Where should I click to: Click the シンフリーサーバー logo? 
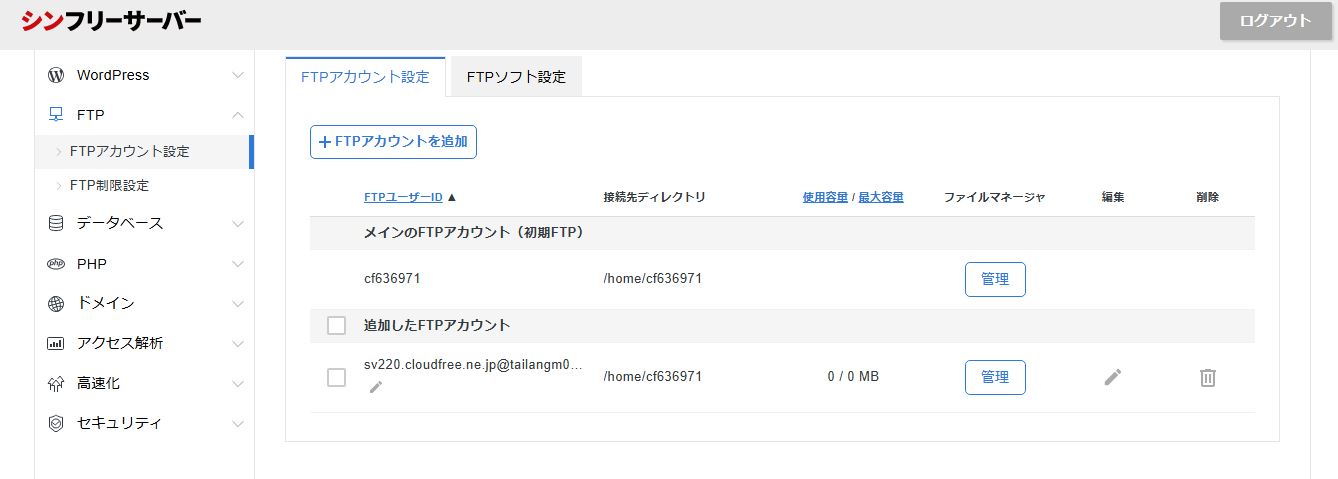[x=111, y=20]
